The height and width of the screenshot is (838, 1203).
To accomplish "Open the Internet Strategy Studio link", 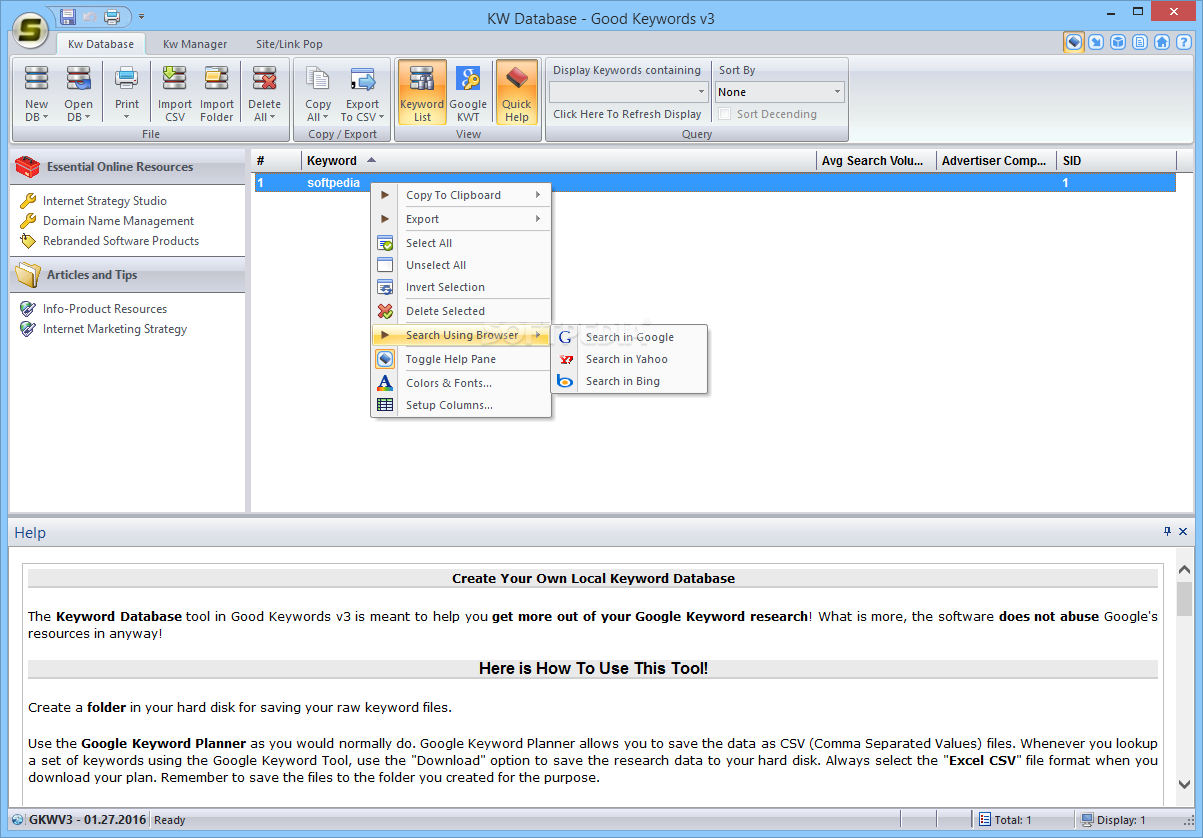I will (104, 201).
